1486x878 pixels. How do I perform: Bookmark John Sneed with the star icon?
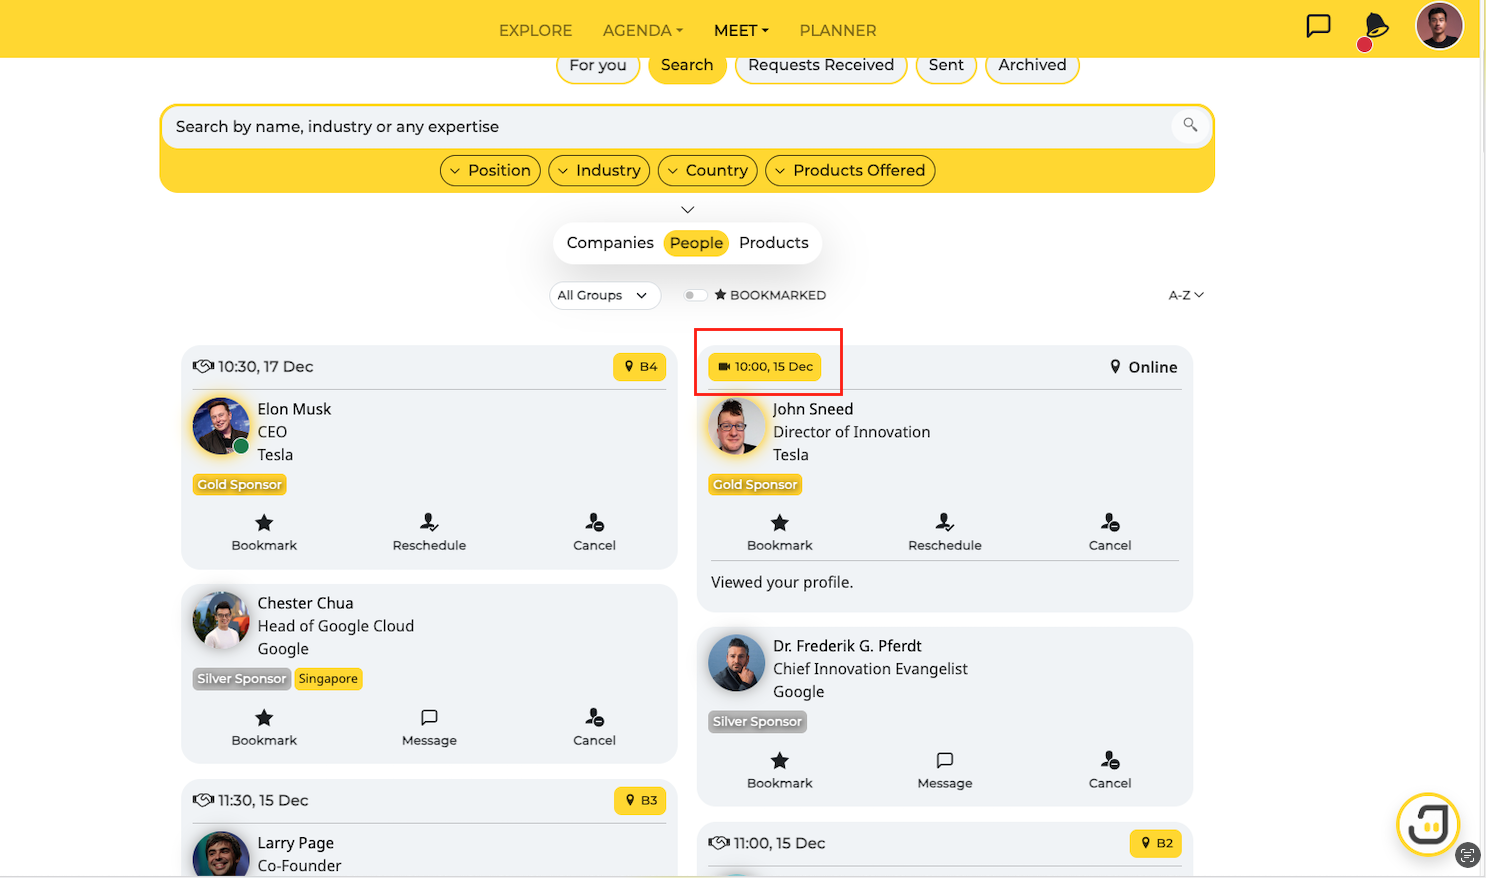(780, 532)
